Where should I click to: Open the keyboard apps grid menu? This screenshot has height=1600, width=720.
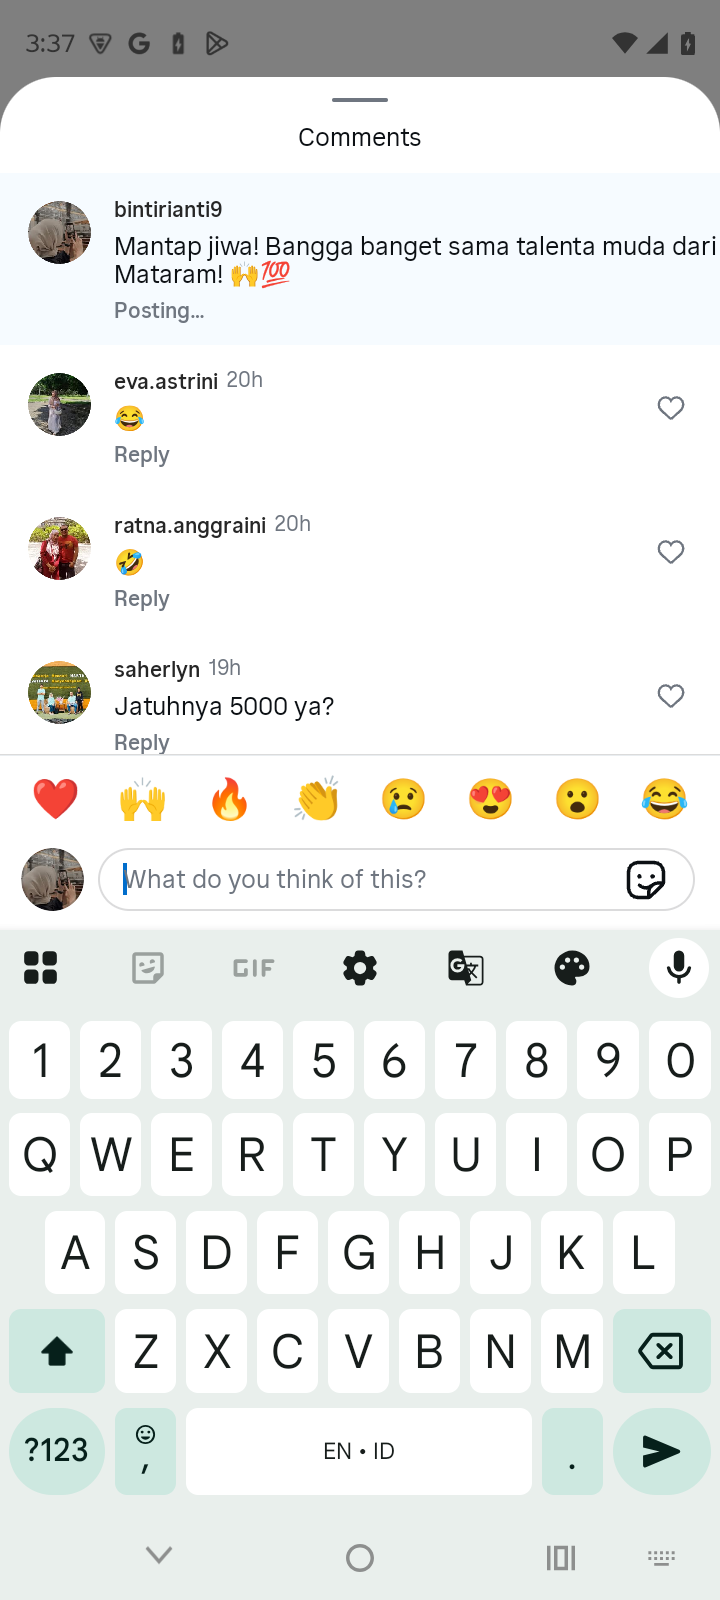[40, 968]
